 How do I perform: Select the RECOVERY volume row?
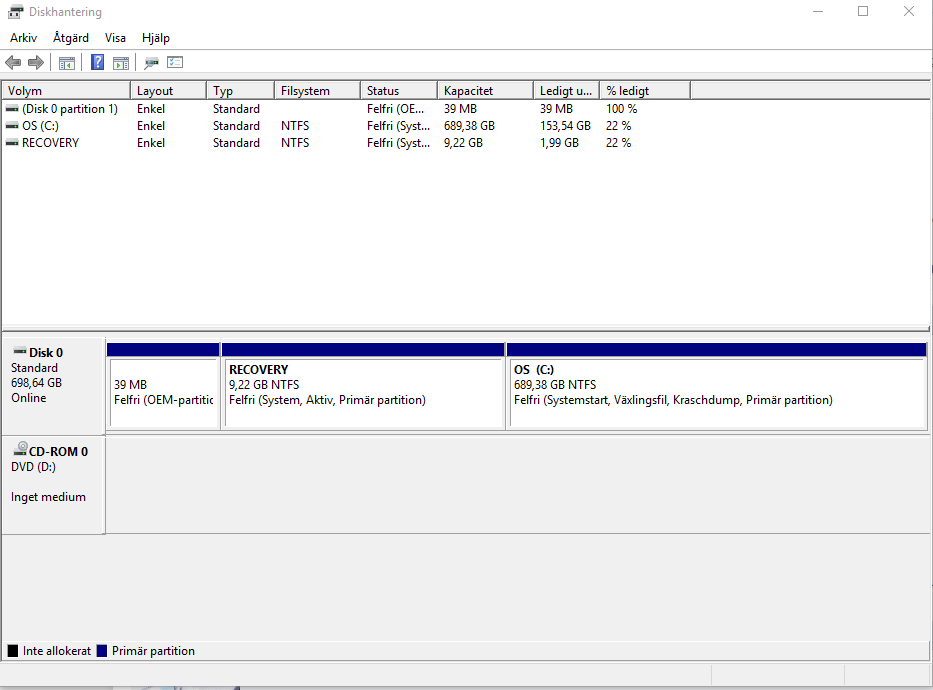coord(346,143)
